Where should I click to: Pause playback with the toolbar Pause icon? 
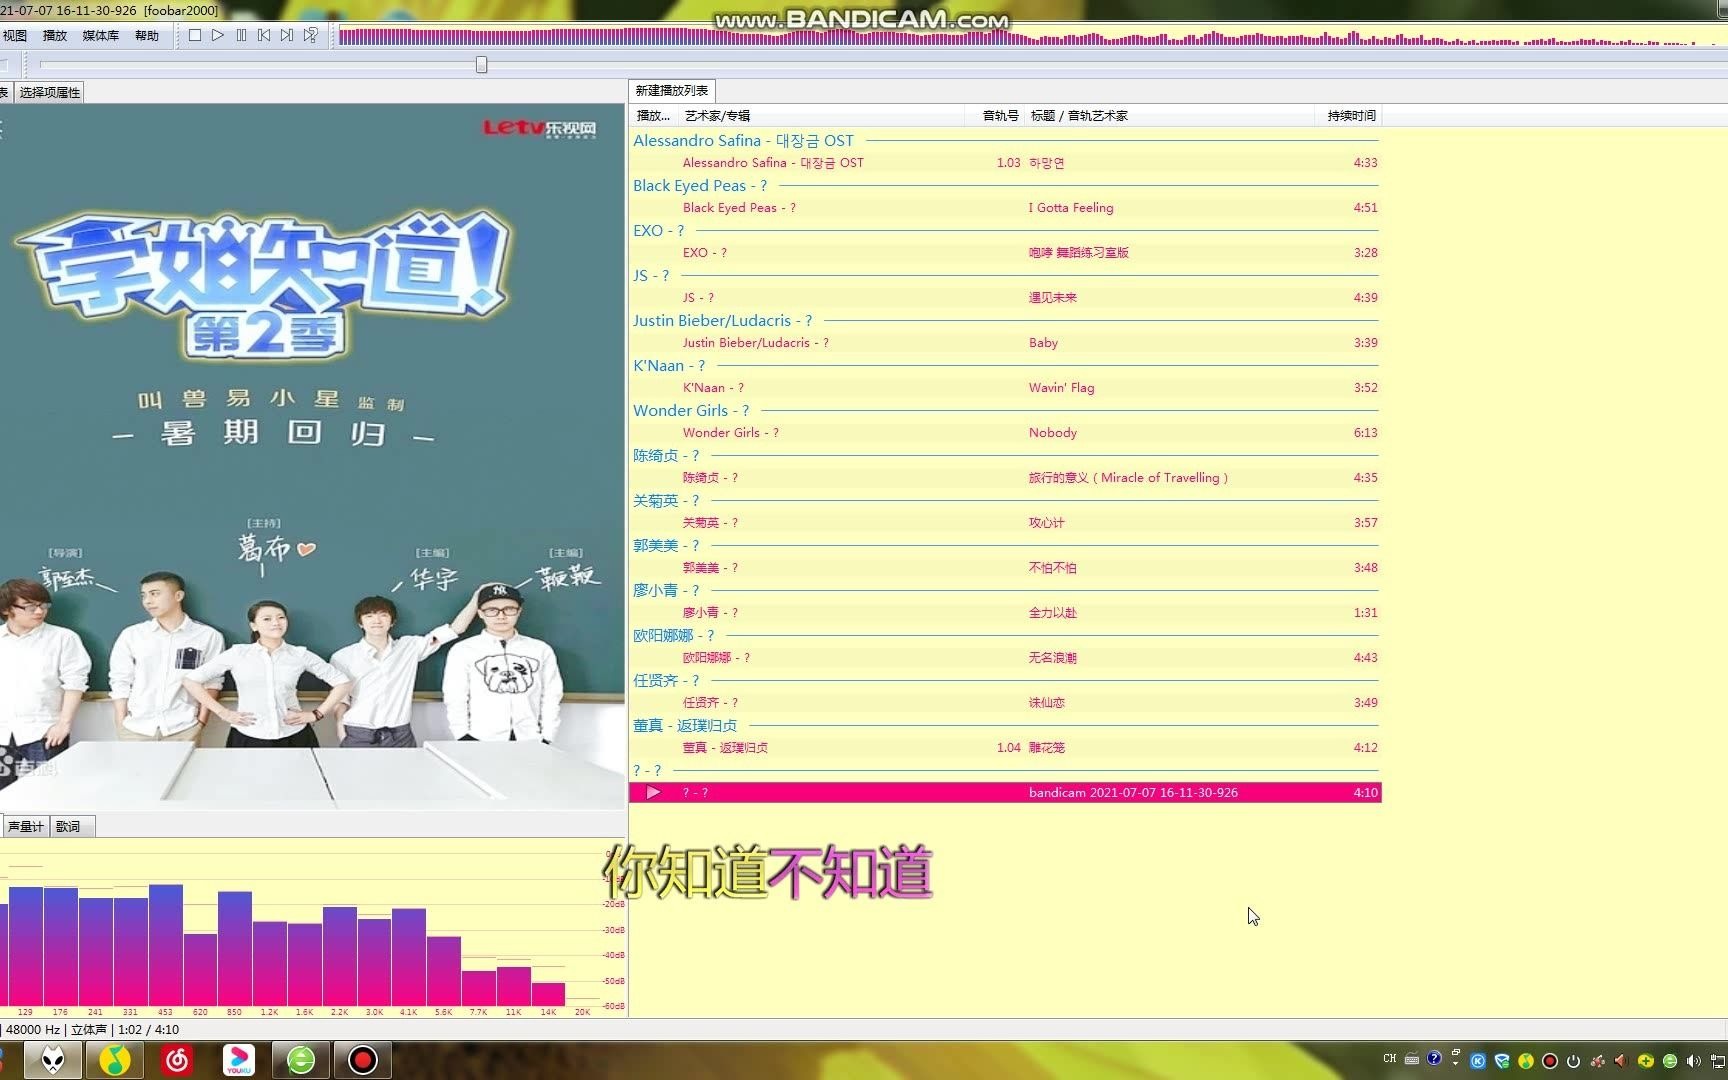pyautogui.click(x=241, y=35)
